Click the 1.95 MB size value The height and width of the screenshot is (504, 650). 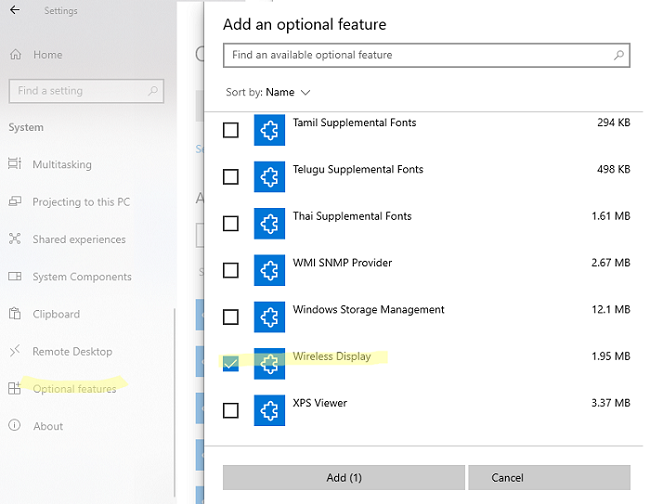611,356
